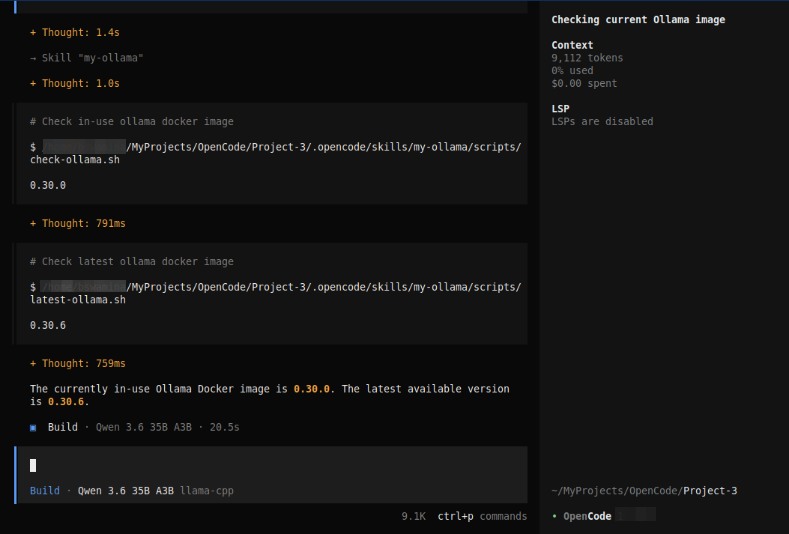
Task: Click the "0% used" context value
Action: click(x=572, y=70)
